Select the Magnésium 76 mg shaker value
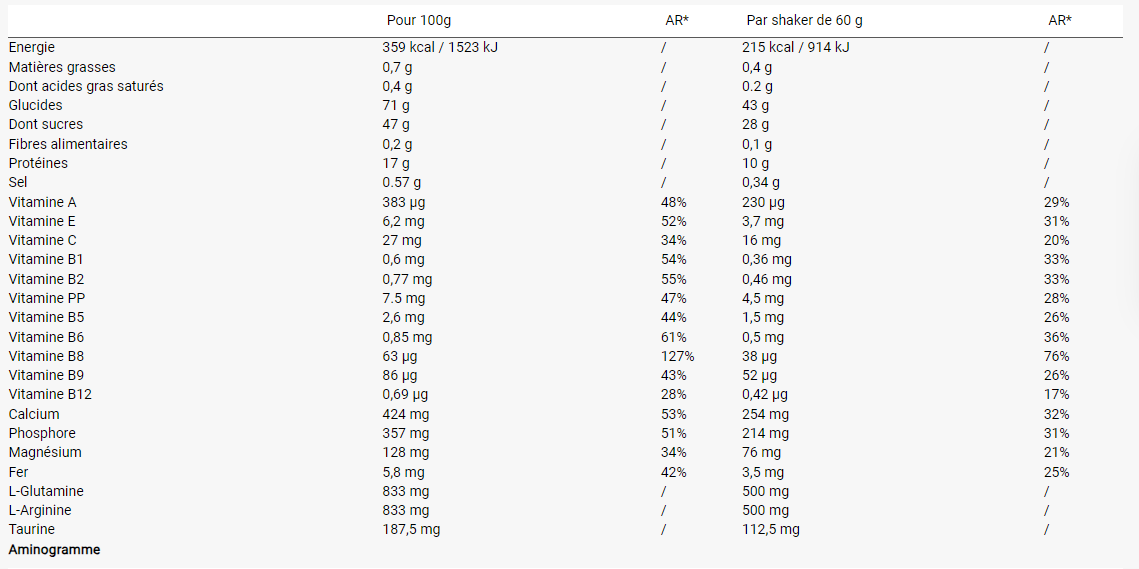 (761, 453)
